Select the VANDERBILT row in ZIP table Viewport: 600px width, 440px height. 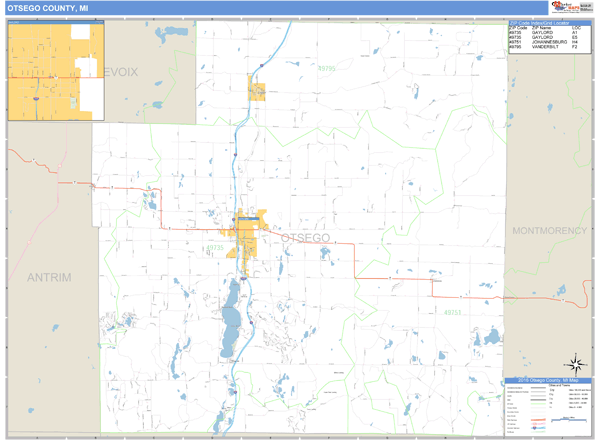tap(543, 48)
